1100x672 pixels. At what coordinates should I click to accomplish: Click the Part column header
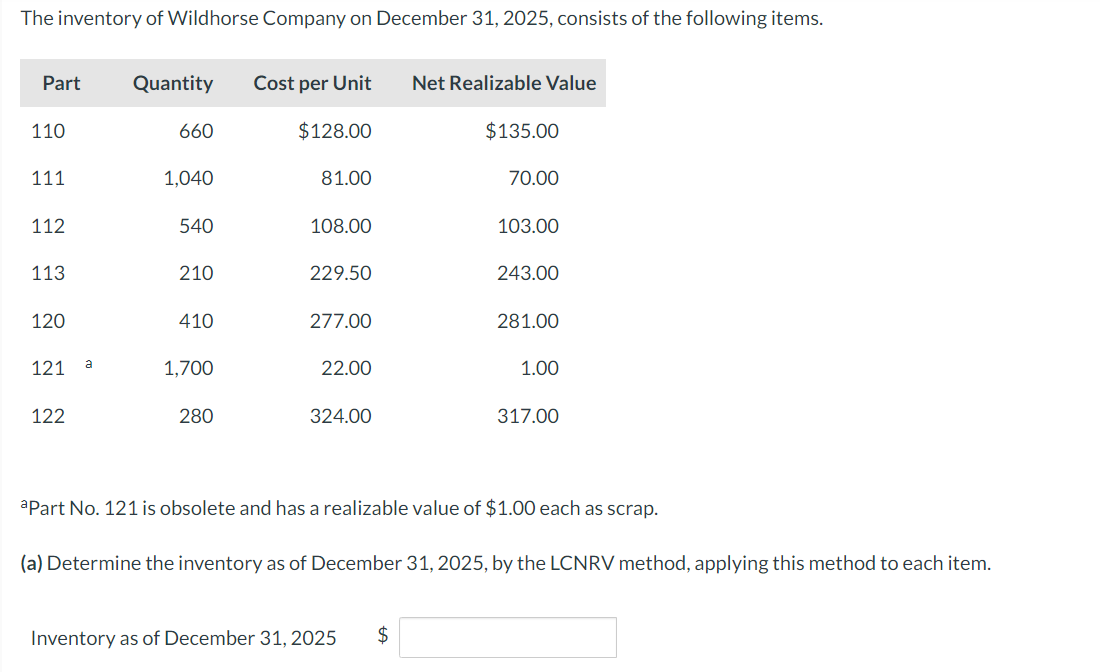(x=61, y=83)
